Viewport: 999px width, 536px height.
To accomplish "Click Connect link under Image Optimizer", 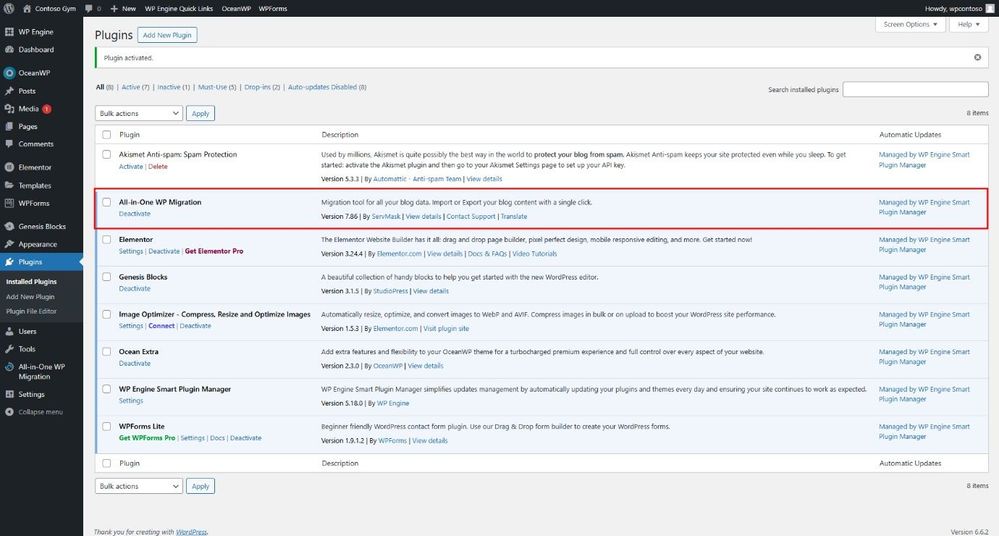I will pyautogui.click(x=161, y=326).
